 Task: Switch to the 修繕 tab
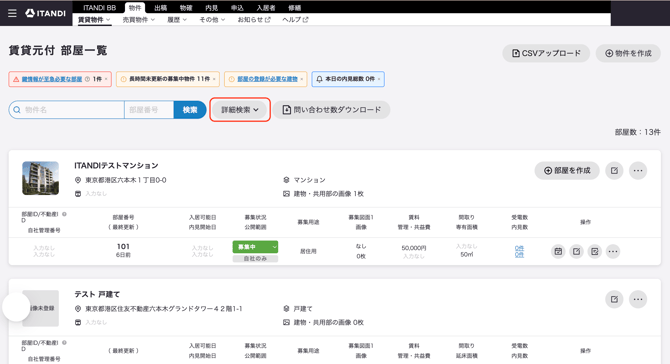coord(294,8)
